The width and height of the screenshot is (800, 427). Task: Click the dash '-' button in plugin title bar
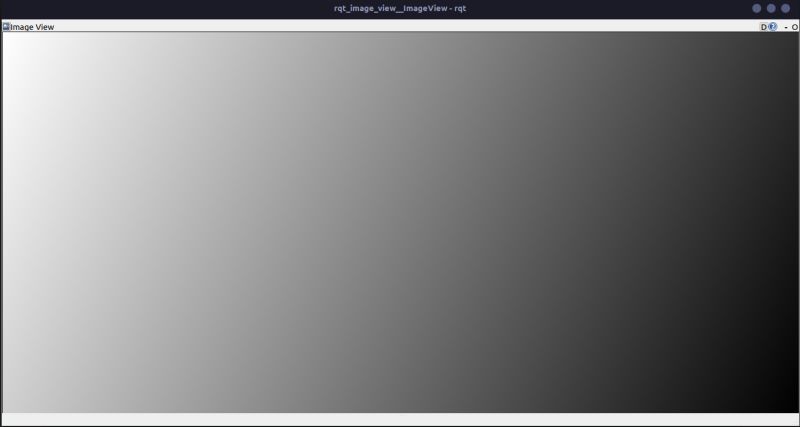click(x=786, y=27)
